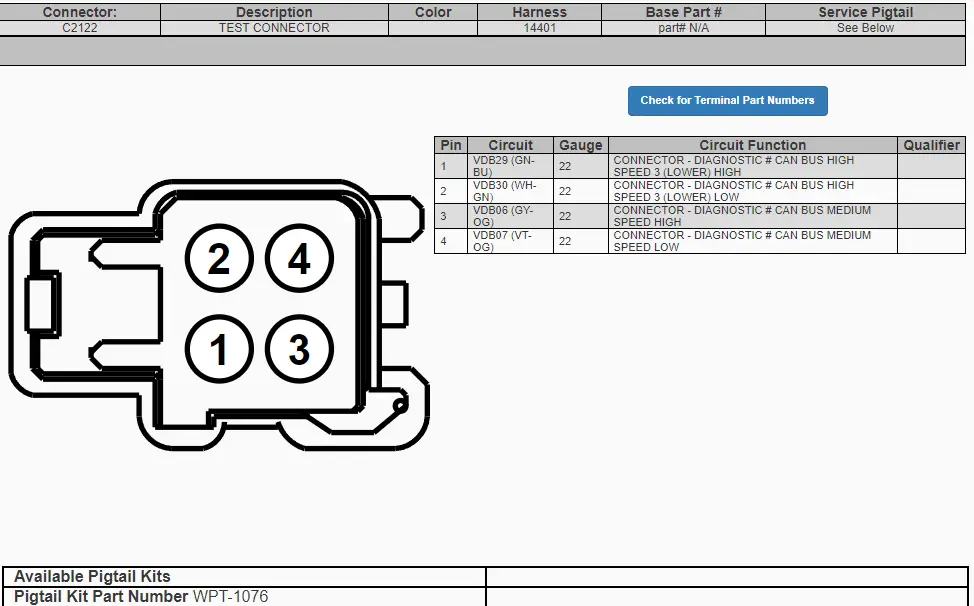This screenshot has width=974, height=606.
Task: Click gauge 22 in VDB07 row
Action: click(x=581, y=241)
